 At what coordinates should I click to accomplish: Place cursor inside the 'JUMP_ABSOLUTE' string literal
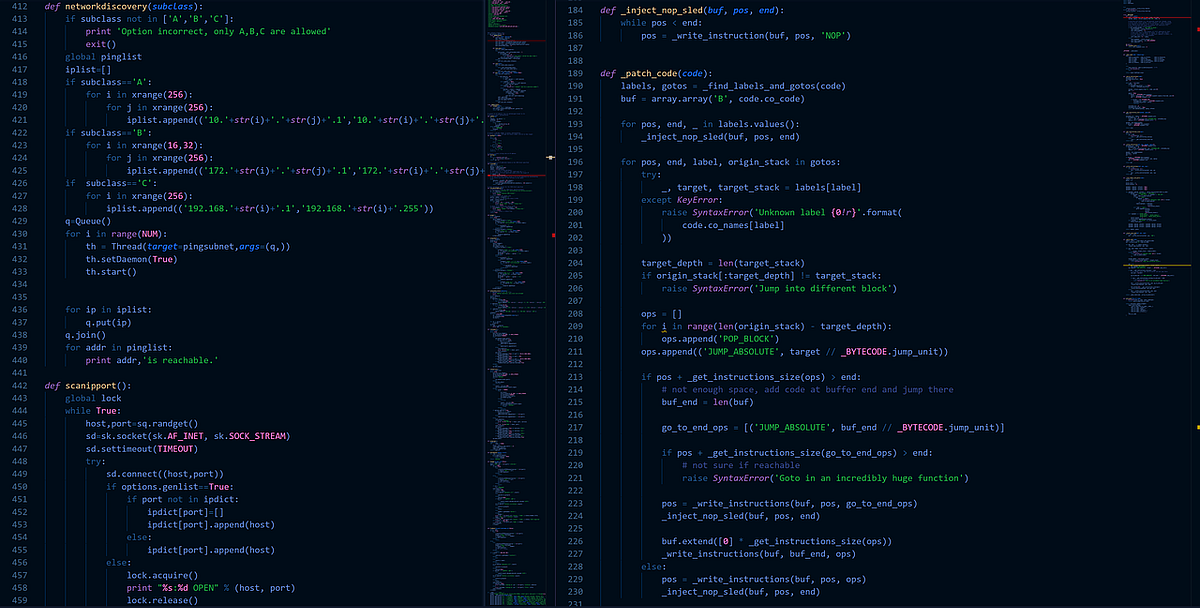pyautogui.click(x=740, y=351)
